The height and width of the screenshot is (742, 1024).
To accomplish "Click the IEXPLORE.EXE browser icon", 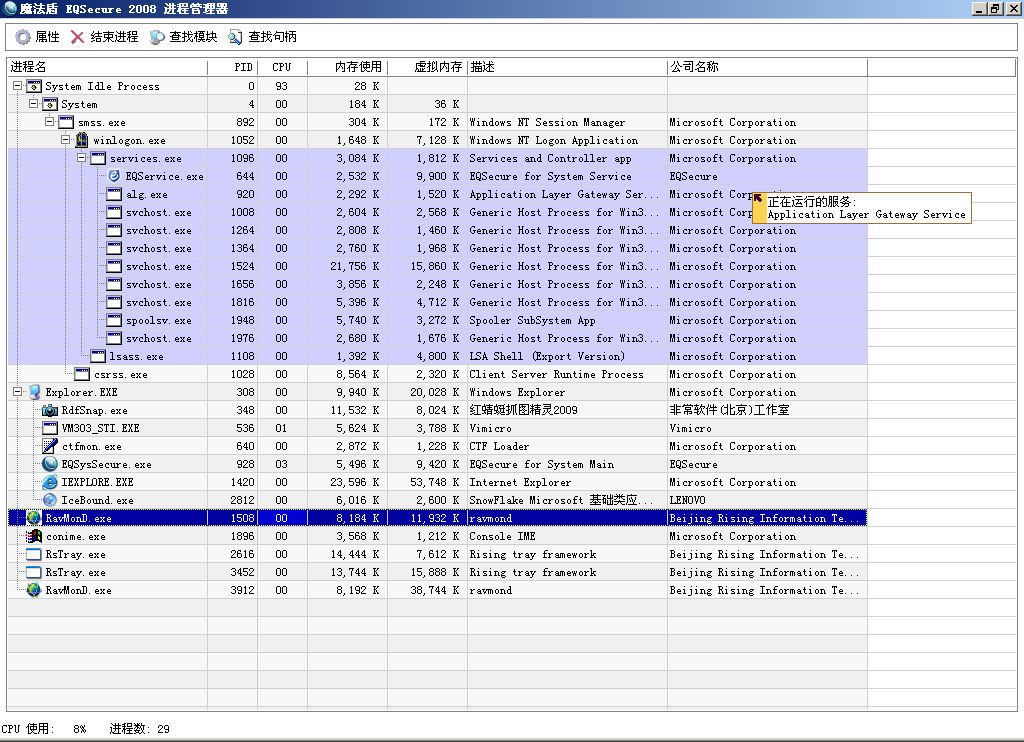I will (x=50, y=482).
